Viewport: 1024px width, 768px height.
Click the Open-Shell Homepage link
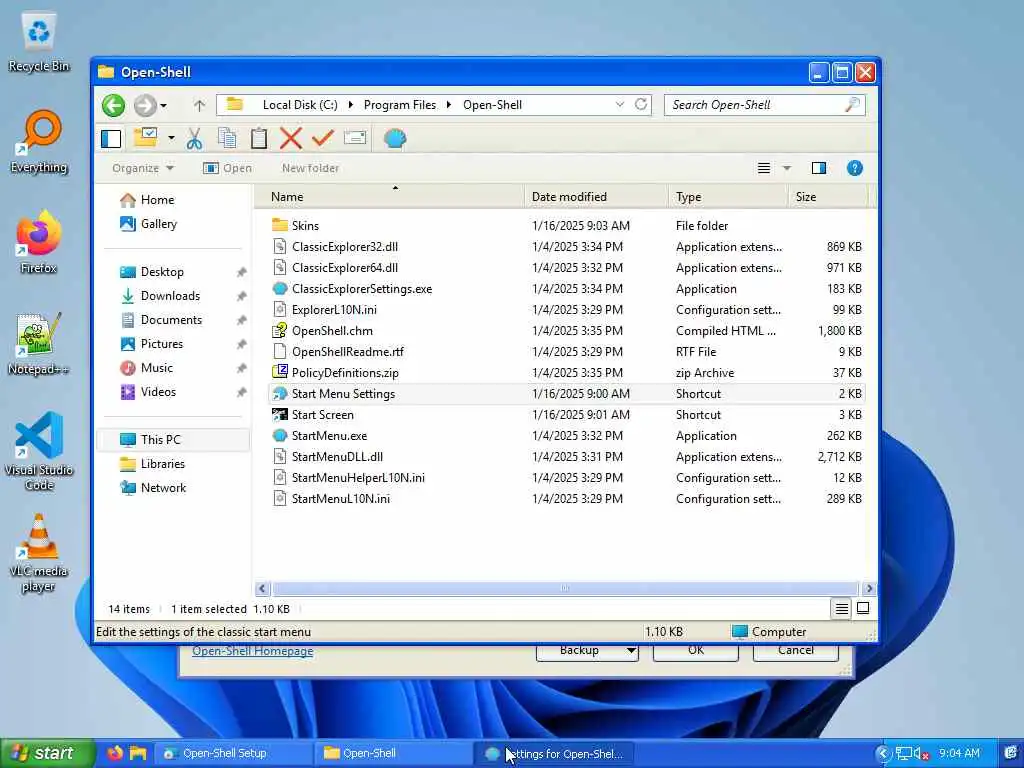click(253, 651)
